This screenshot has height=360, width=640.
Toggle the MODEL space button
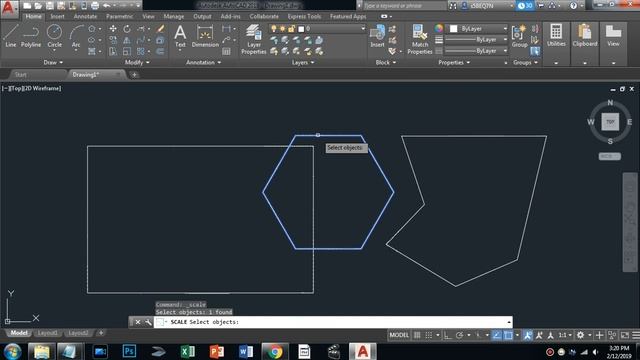tap(399, 335)
